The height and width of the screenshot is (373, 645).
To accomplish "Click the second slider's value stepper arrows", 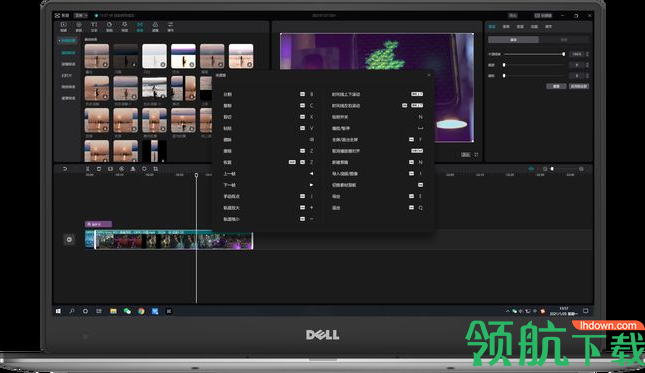I will pos(587,65).
